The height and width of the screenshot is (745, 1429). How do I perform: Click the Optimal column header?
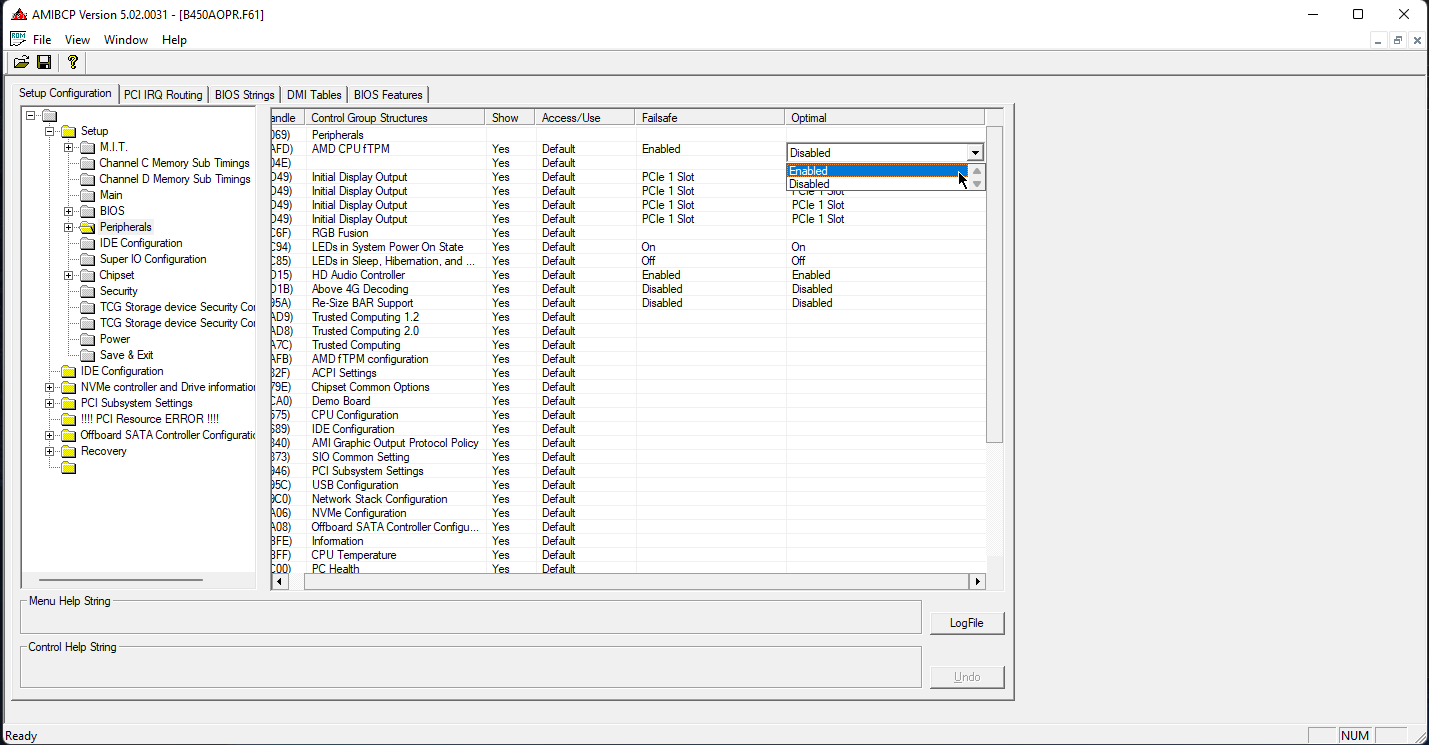tap(885, 118)
